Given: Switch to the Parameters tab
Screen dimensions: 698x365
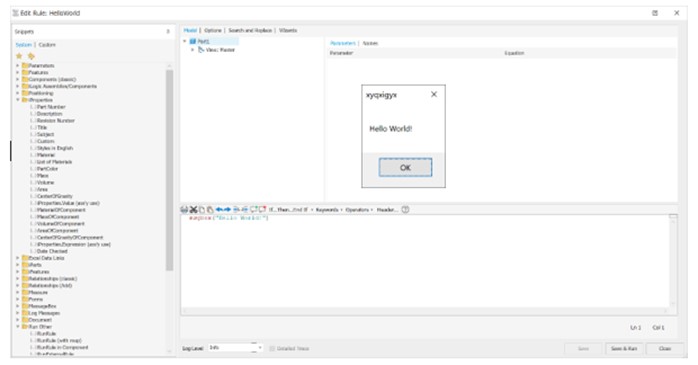Looking at the screenshot, I should pyautogui.click(x=343, y=43).
